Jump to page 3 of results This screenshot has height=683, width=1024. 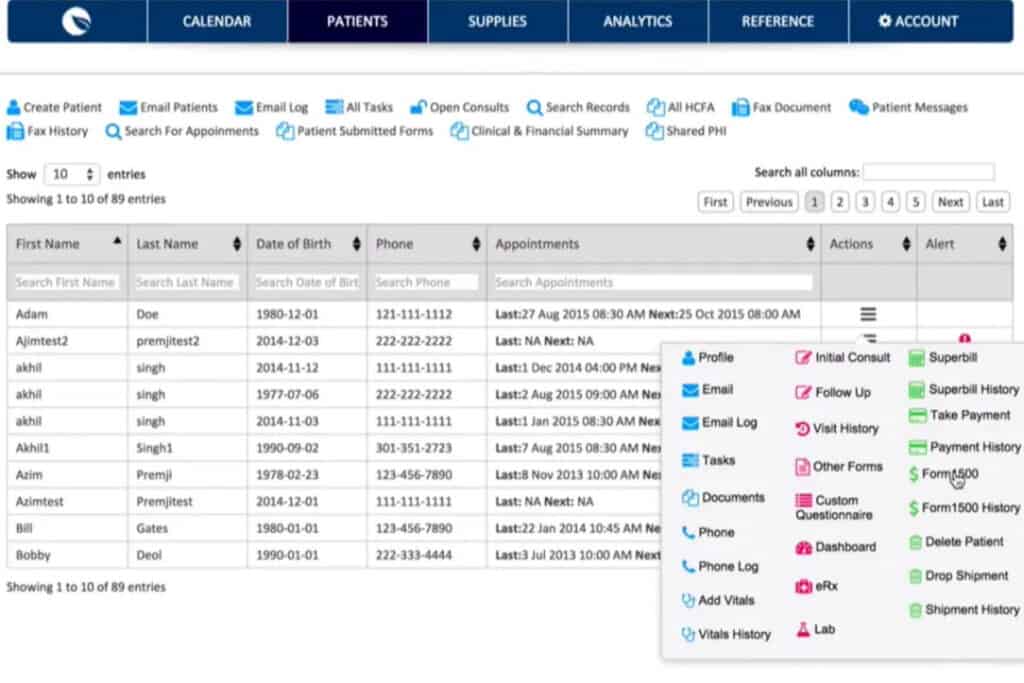(865, 202)
